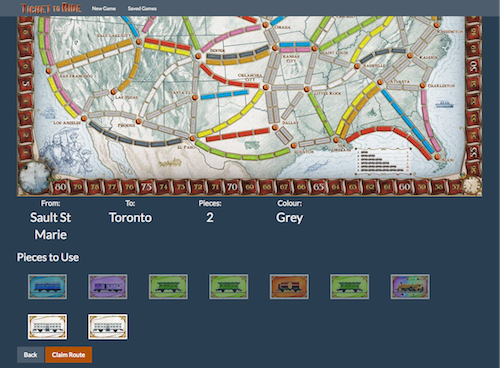Screen dimensions: 500x368
Task: Click the Ticket to Ride logo
Action: [51, 8]
